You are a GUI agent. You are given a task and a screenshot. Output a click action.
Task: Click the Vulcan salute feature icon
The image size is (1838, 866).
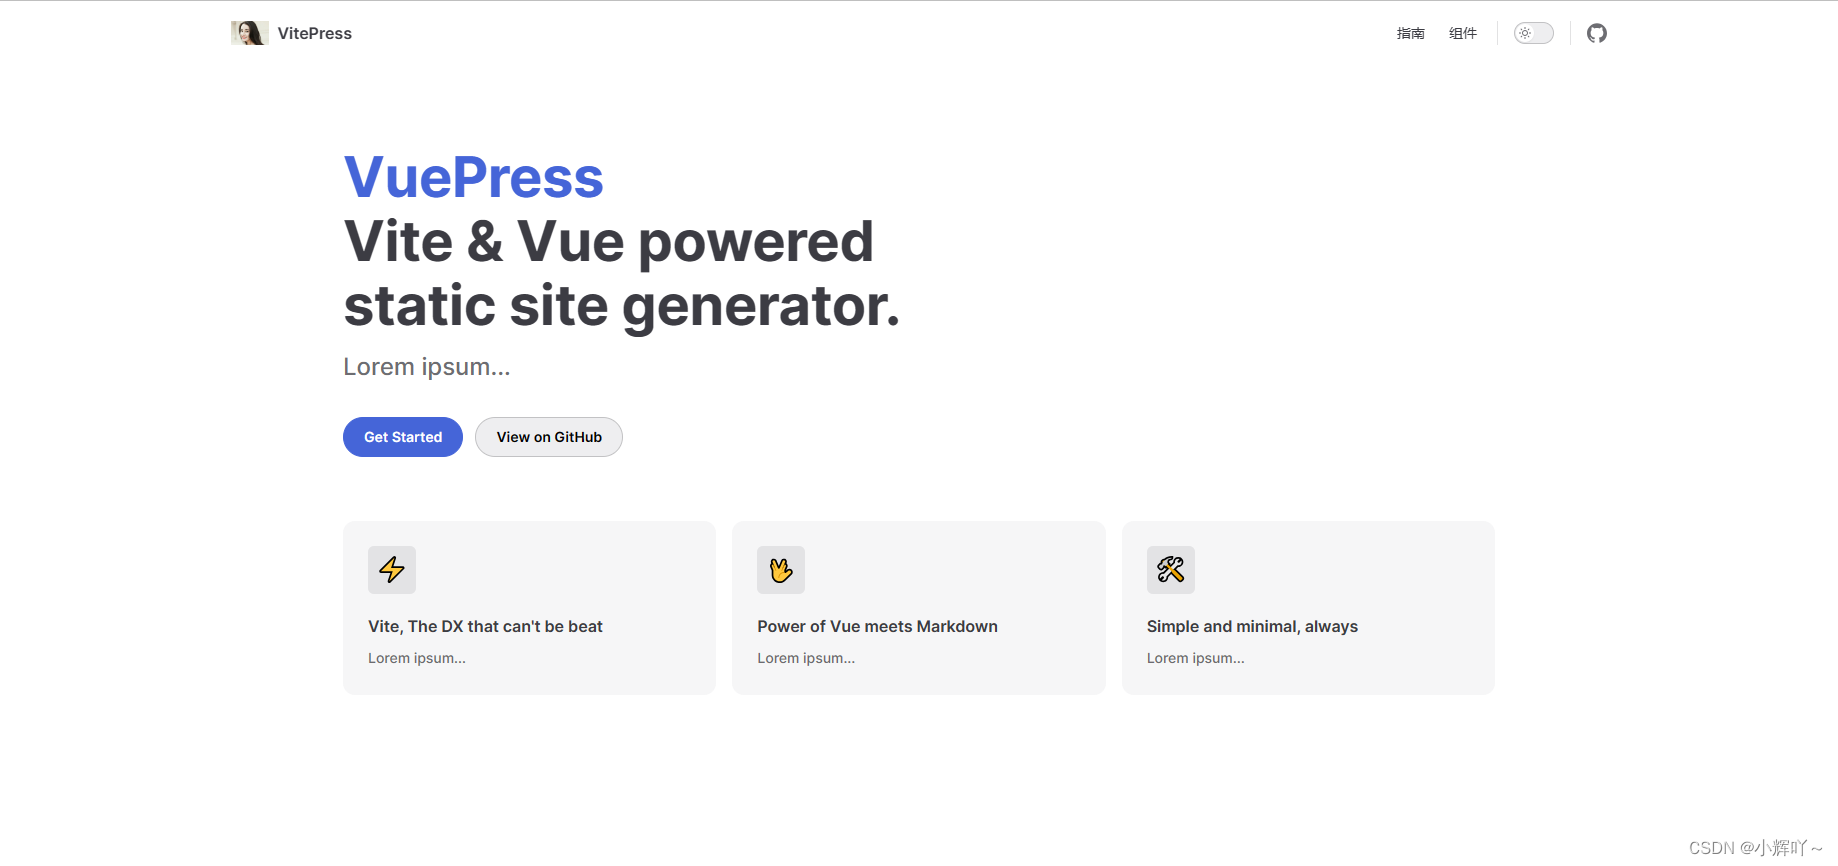click(x=781, y=570)
